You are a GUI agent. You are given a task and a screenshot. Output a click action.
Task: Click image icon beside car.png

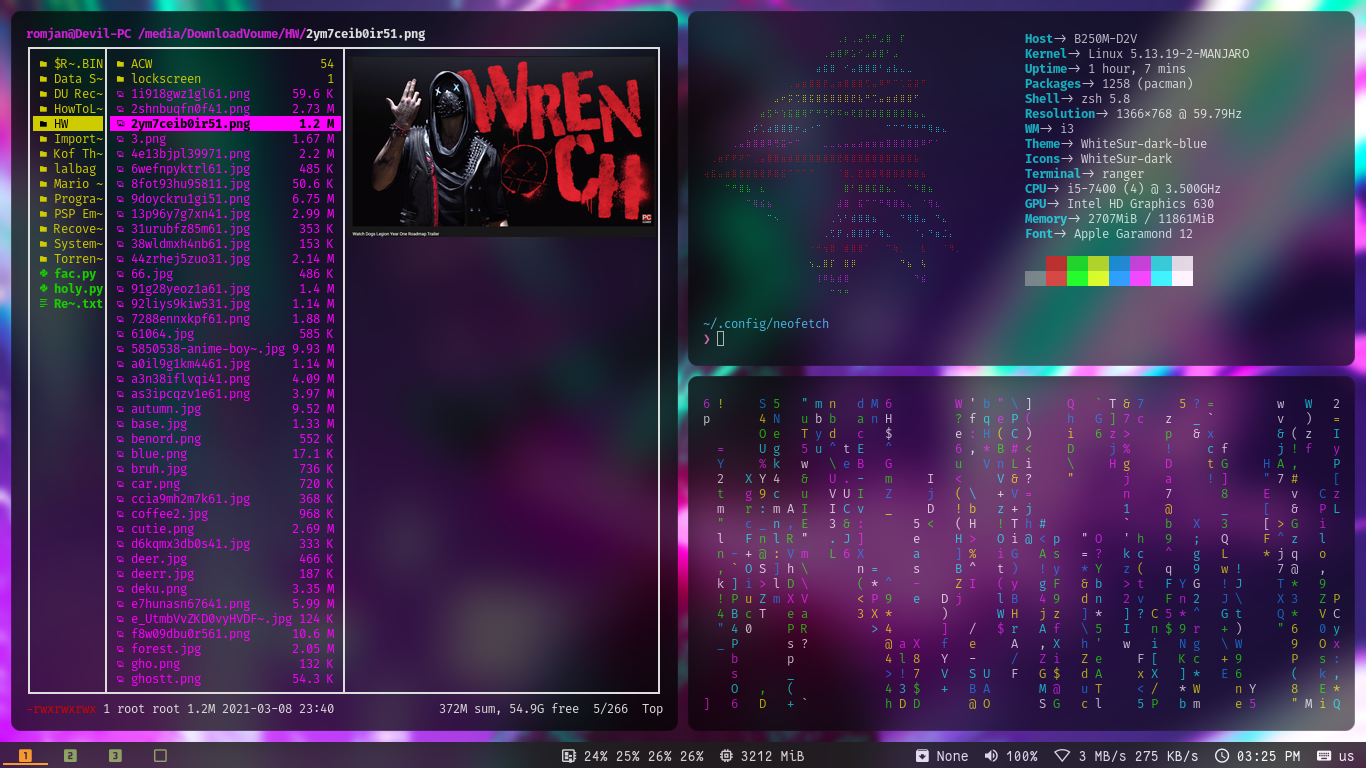[120, 484]
